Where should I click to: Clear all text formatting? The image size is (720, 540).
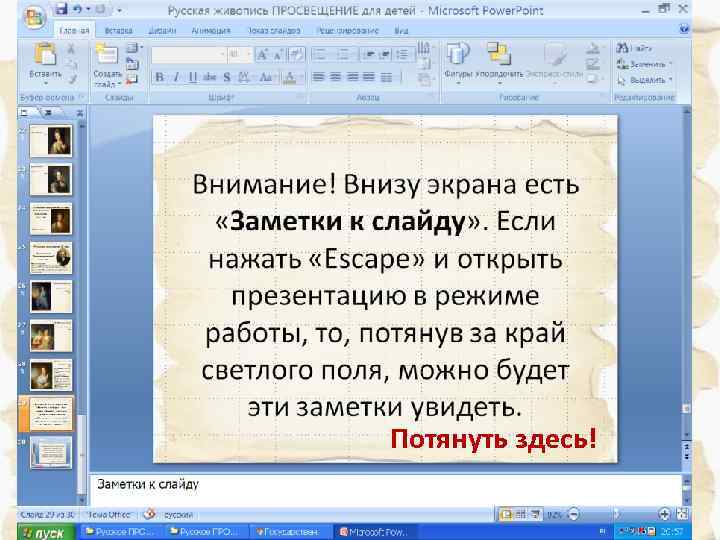pos(296,55)
